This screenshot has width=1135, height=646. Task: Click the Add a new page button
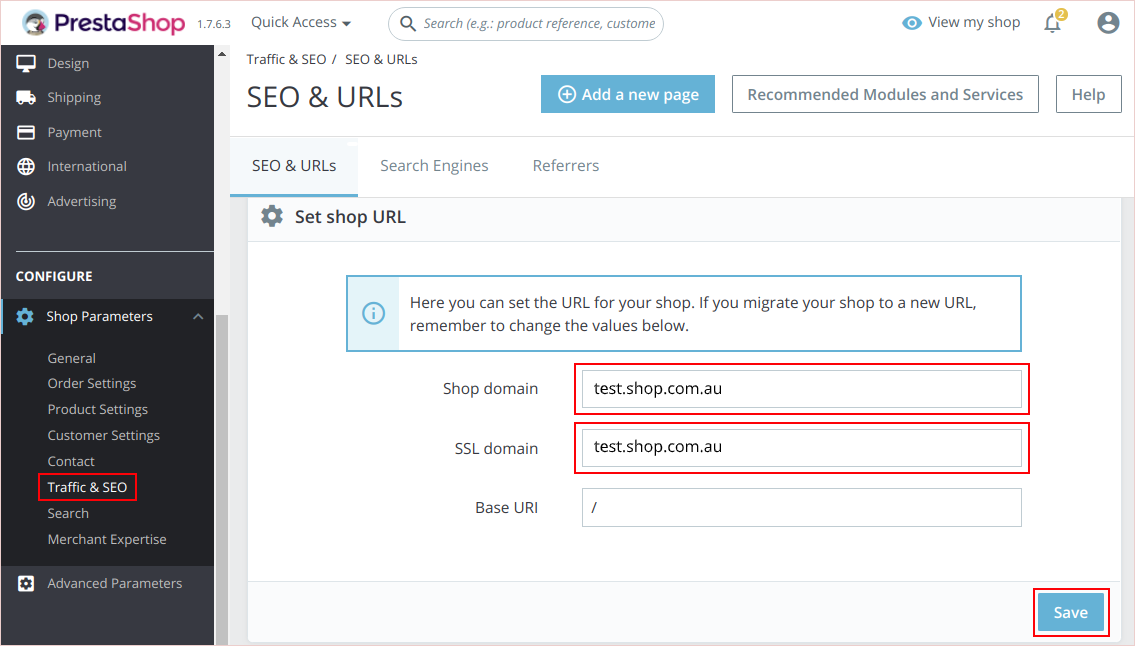pyautogui.click(x=628, y=94)
